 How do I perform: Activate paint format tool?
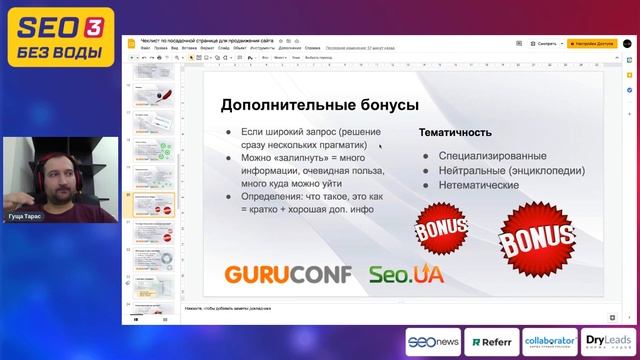[x=167, y=58]
